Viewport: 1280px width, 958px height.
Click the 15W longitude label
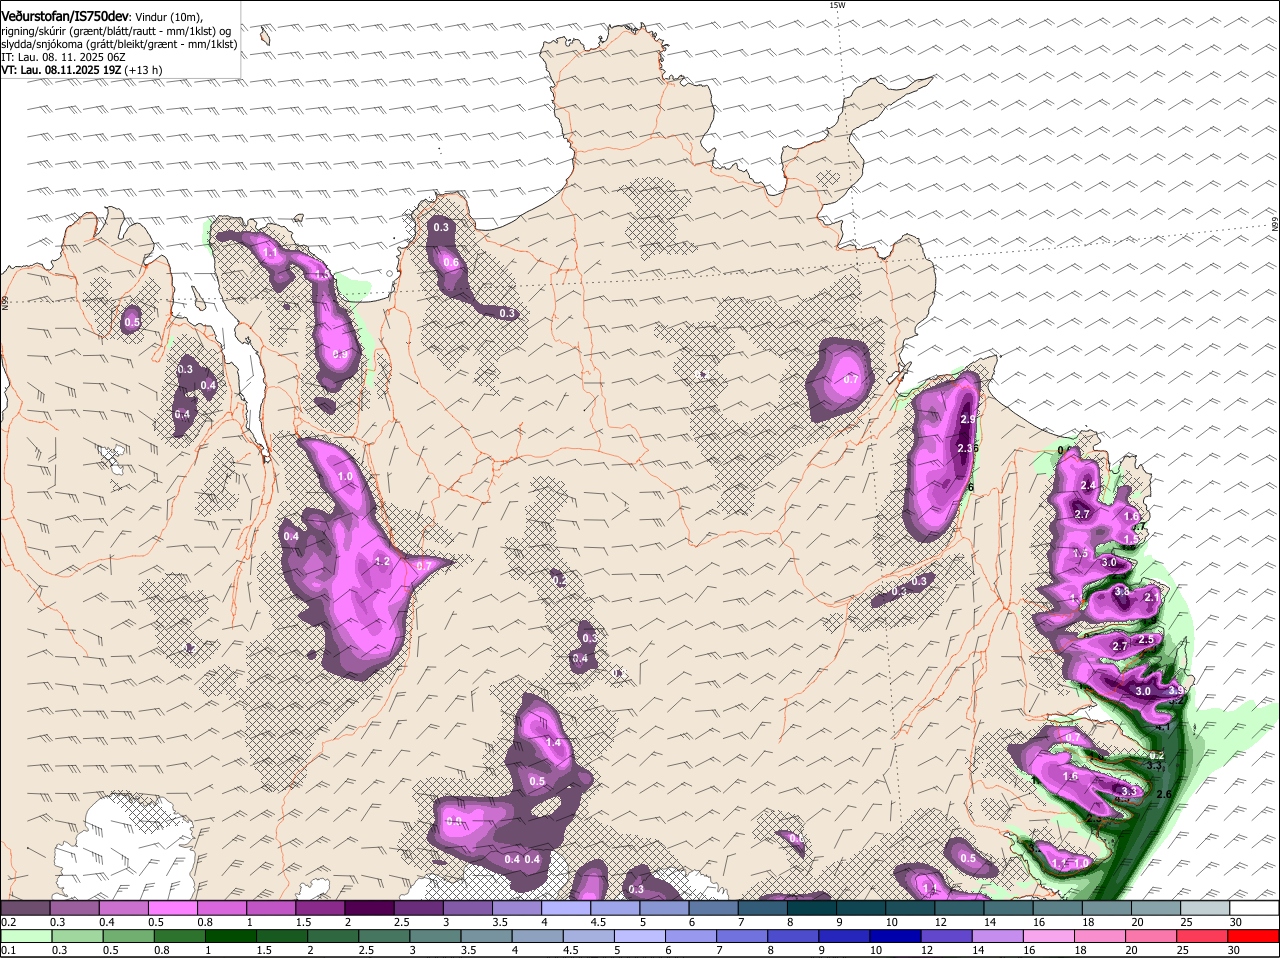pos(837,5)
